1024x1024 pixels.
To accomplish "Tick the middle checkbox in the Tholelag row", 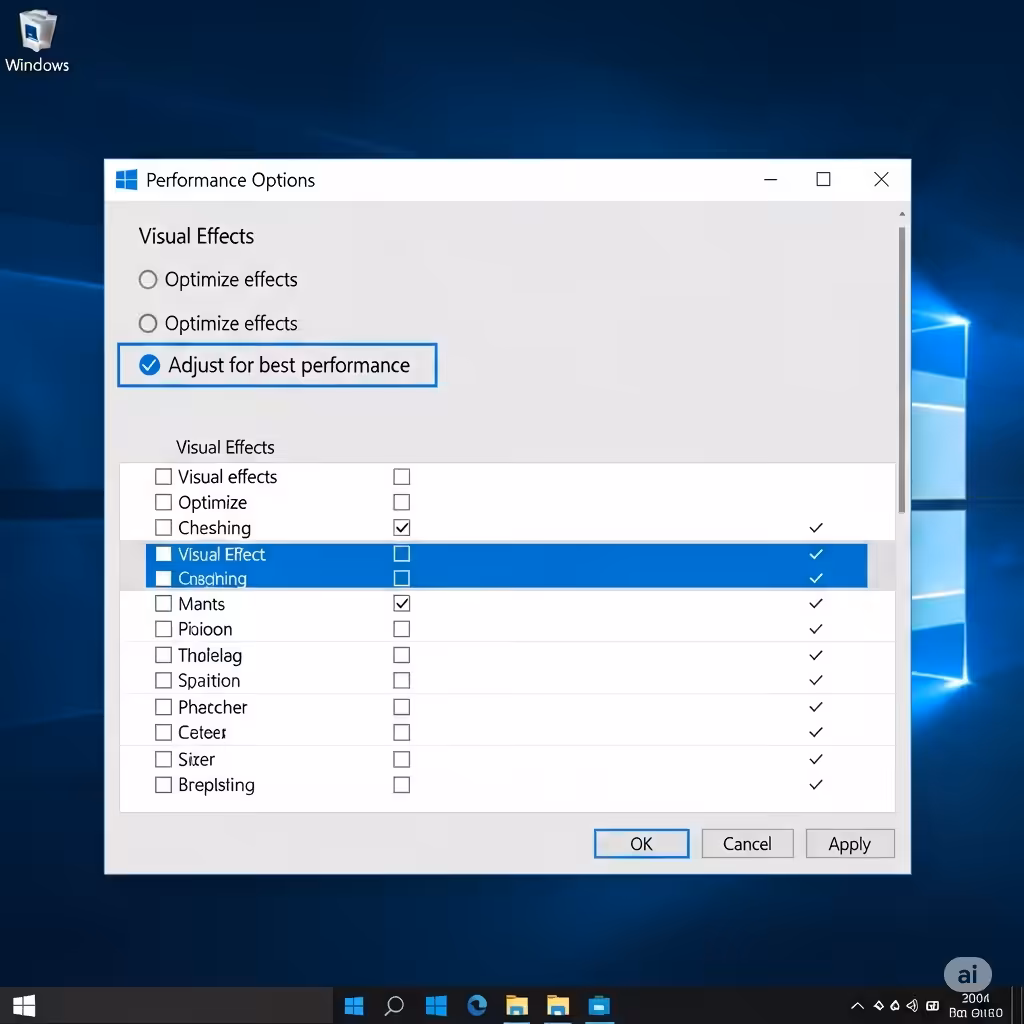I will 402,655.
